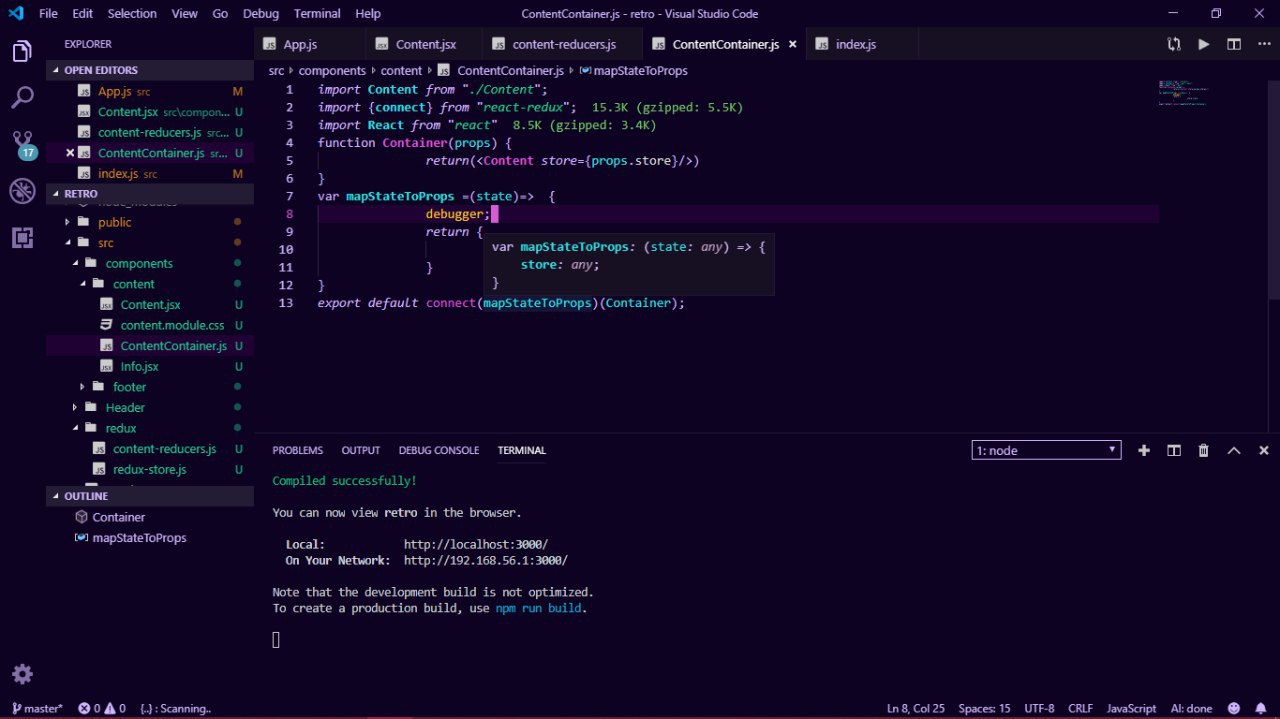The image size is (1280, 719).
Task: Split the editor to the right
Action: point(1234,45)
